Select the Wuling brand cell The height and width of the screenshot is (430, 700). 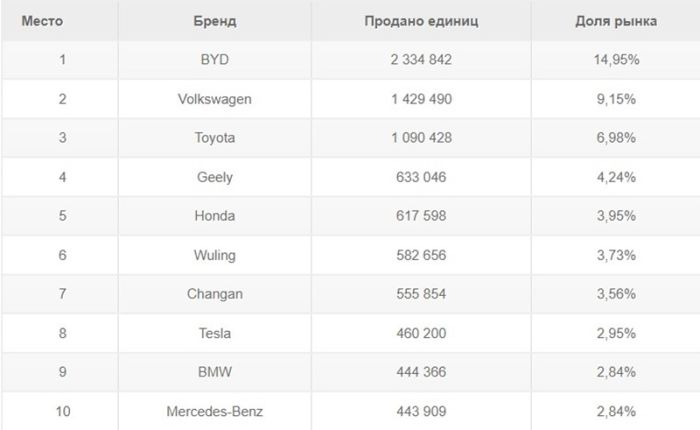coord(215,255)
